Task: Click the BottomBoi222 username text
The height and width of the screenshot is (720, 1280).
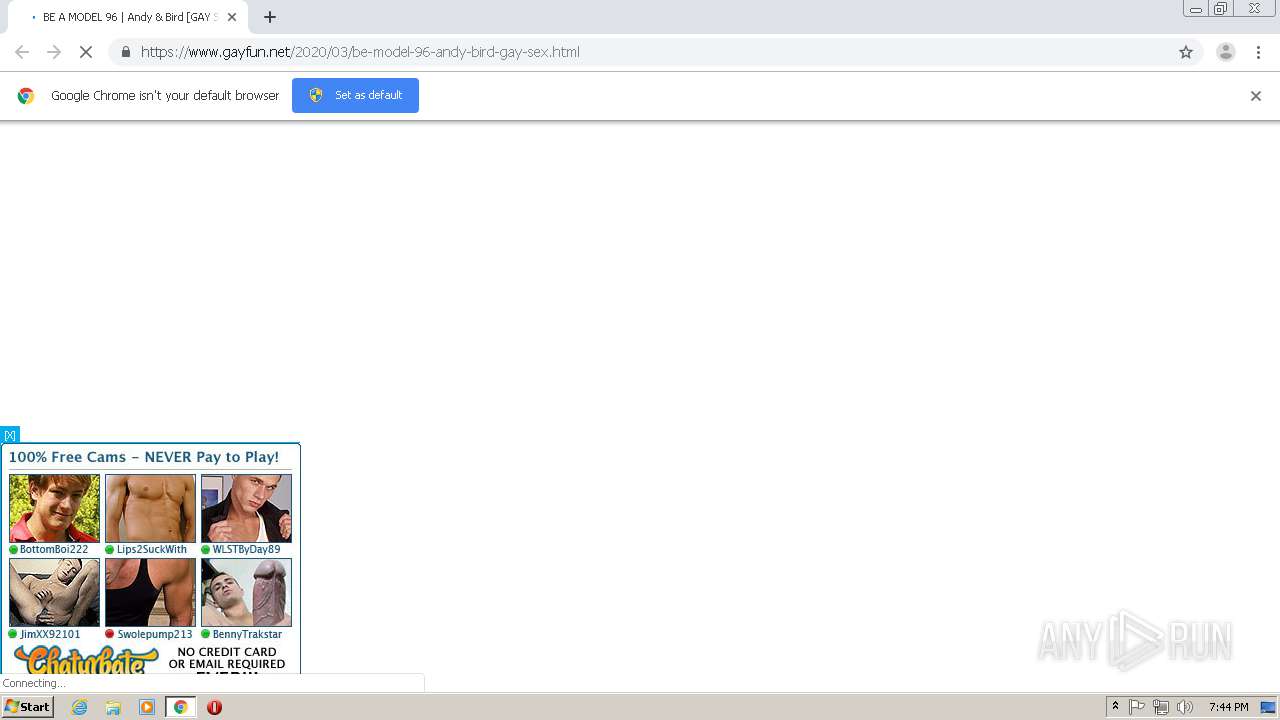Action: (x=54, y=550)
